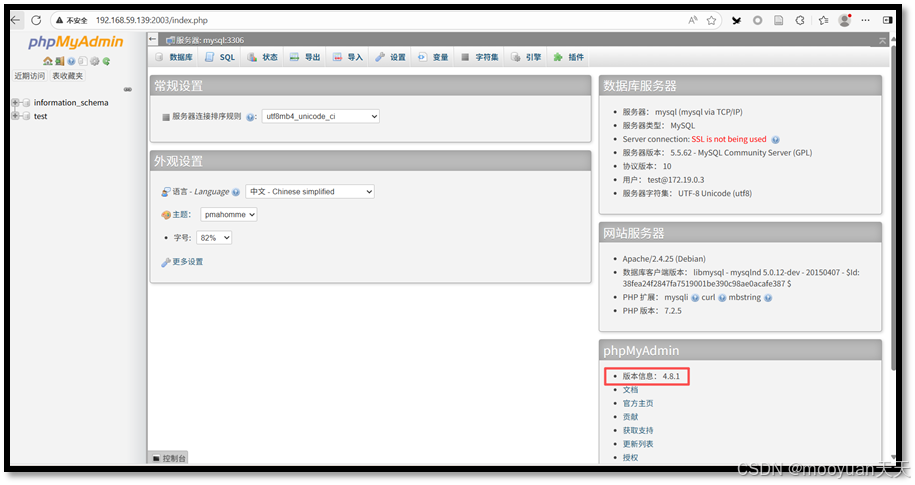This screenshot has height=485, width=915.
Task: Open the 贡献 link
Action: 630,417
